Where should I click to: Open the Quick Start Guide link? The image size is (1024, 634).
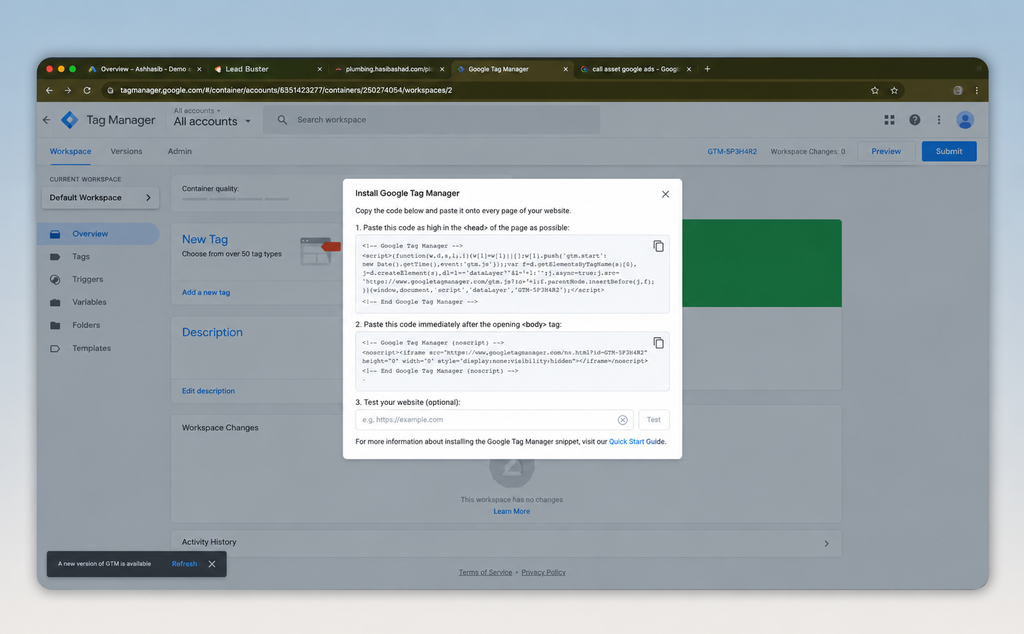637,442
